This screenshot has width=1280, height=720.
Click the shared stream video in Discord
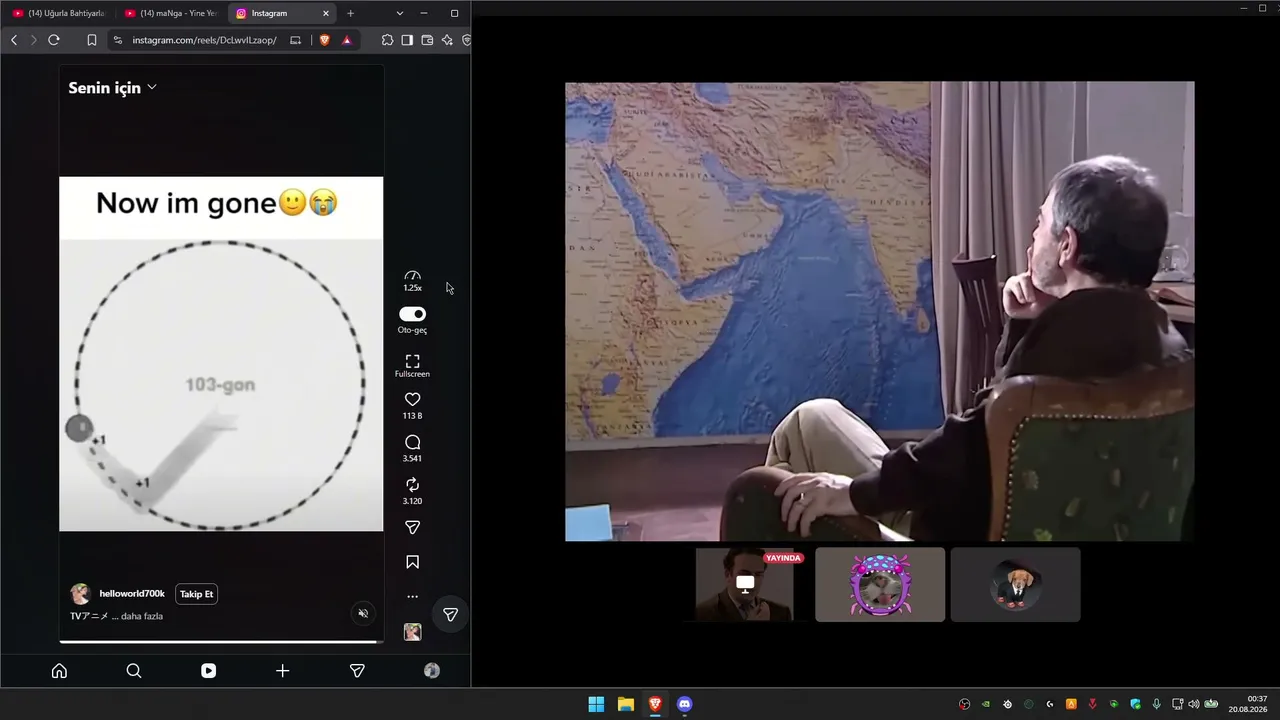(879, 311)
